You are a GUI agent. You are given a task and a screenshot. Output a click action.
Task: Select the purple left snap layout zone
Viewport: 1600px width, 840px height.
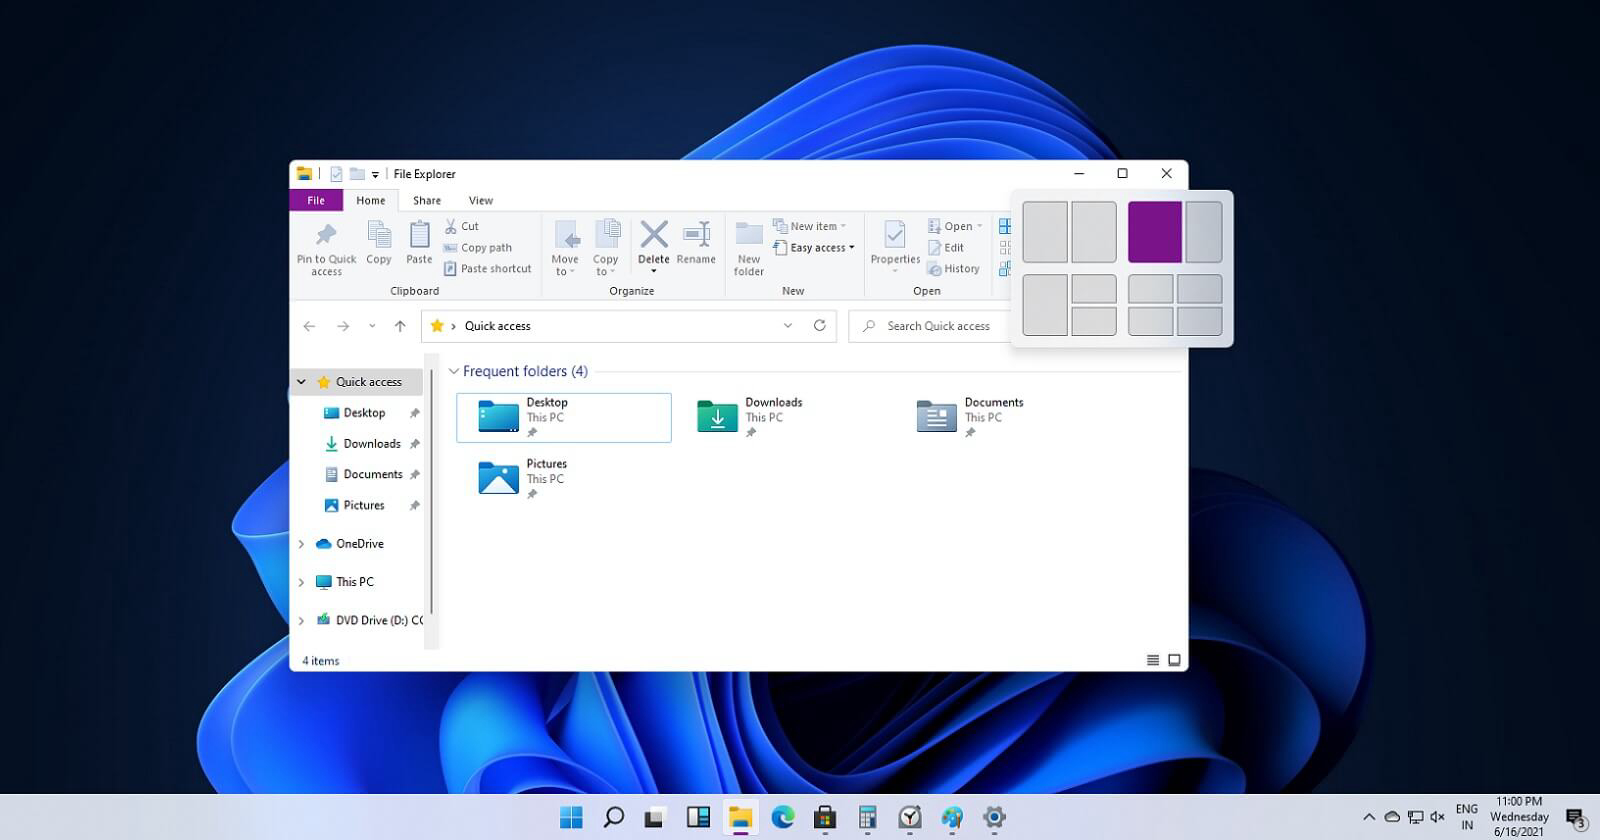(x=1154, y=232)
